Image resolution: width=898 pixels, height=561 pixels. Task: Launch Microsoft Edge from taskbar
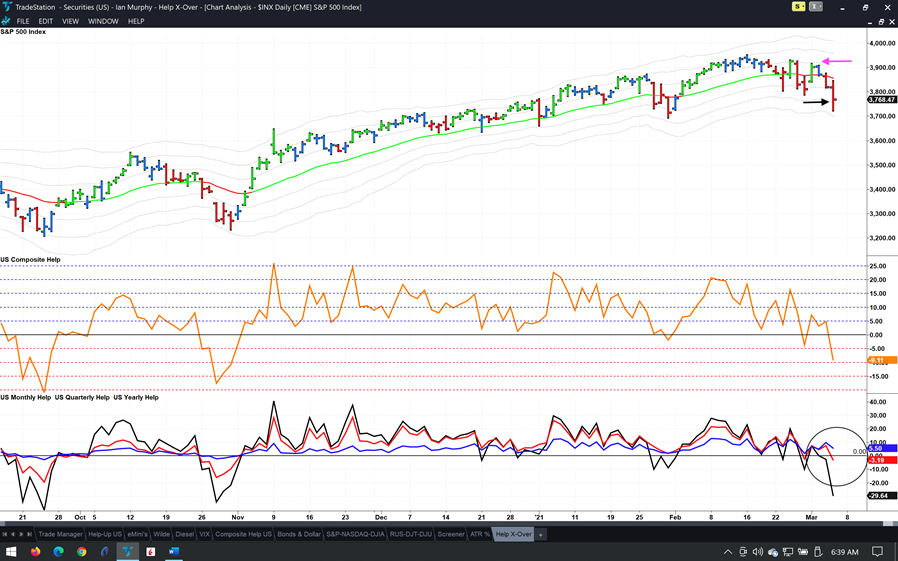[x=58, y=552]
